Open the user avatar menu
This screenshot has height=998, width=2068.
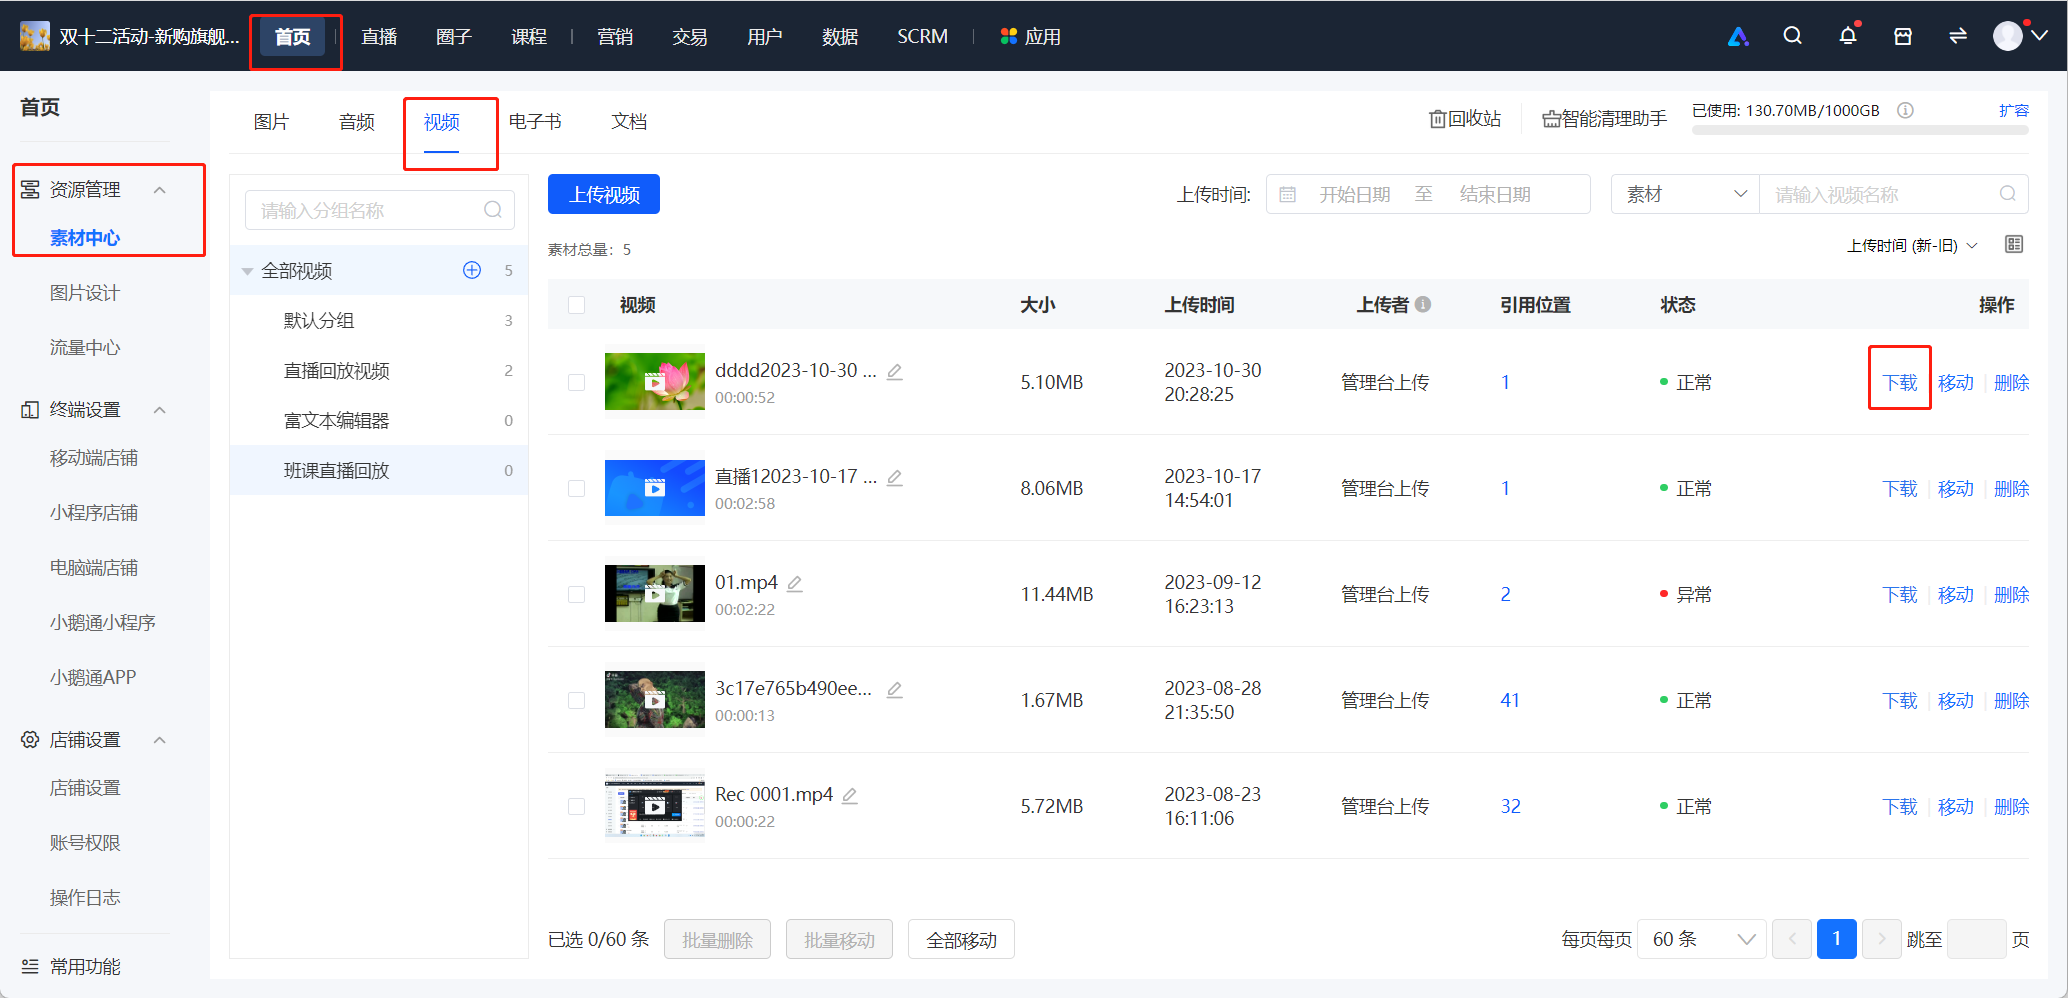(2019, 36)
